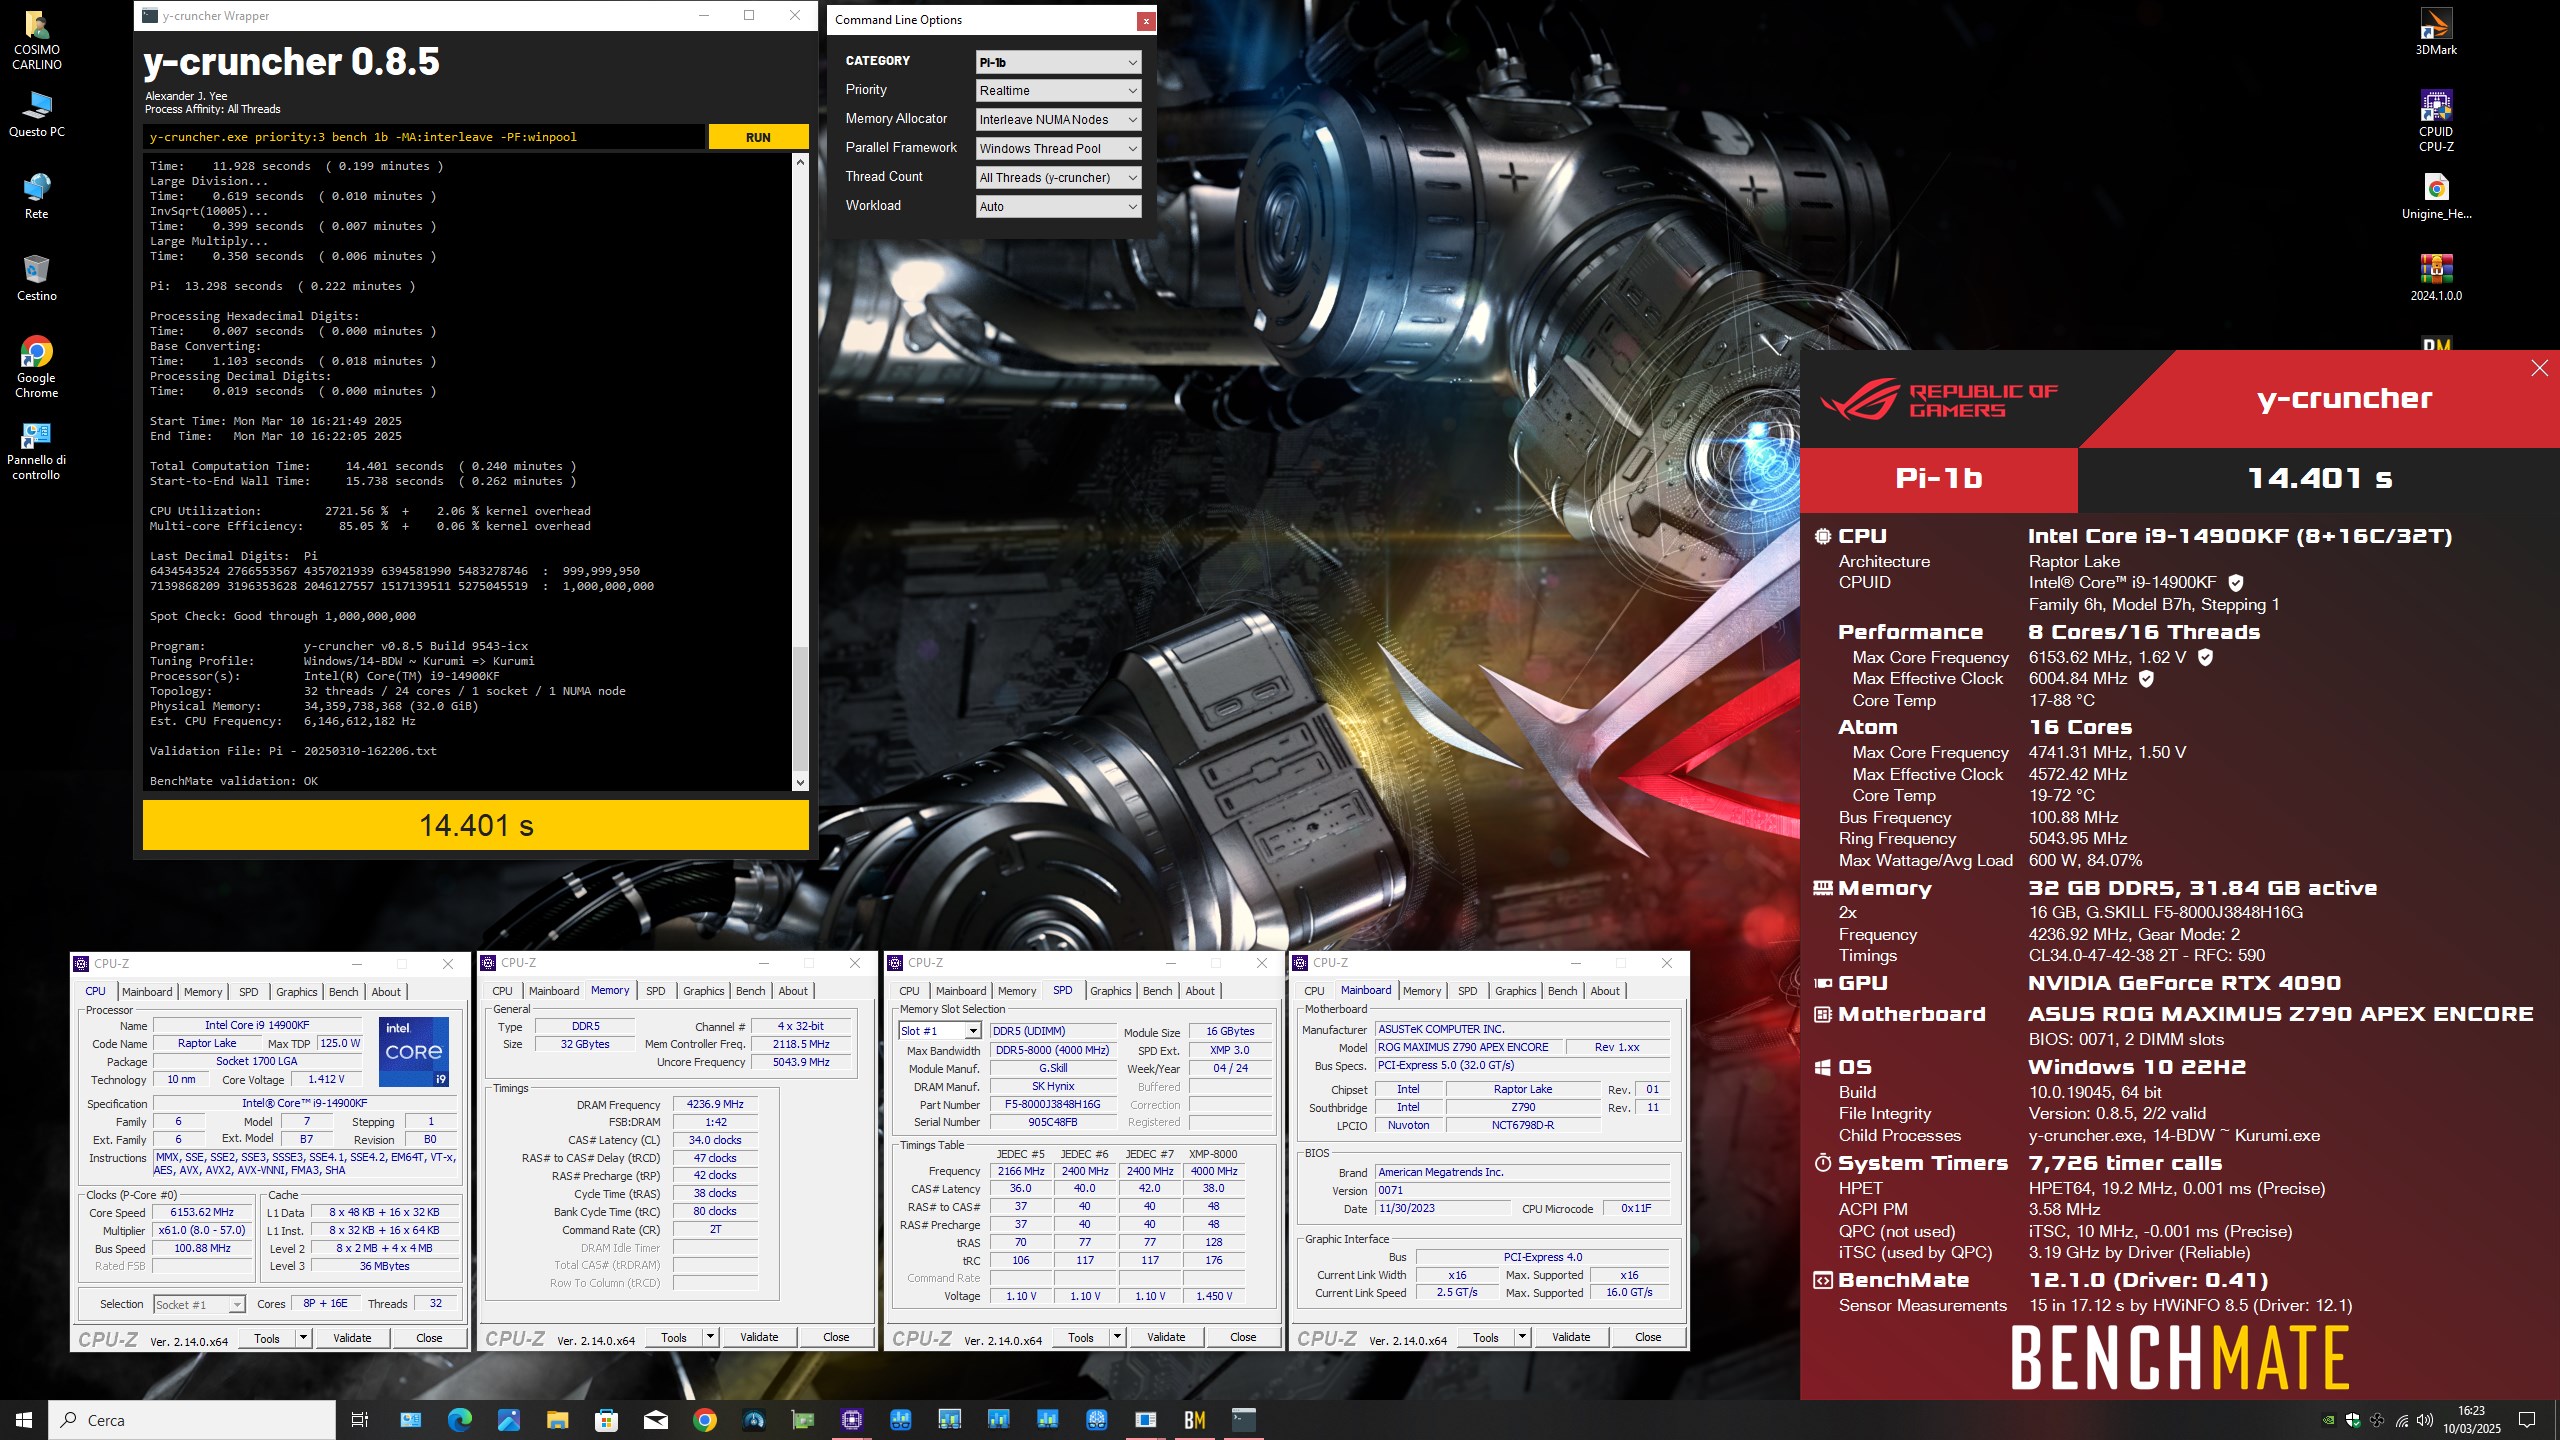Expand the Tools arrow in the SPD CPU-Z window

click(1117, 1337)
